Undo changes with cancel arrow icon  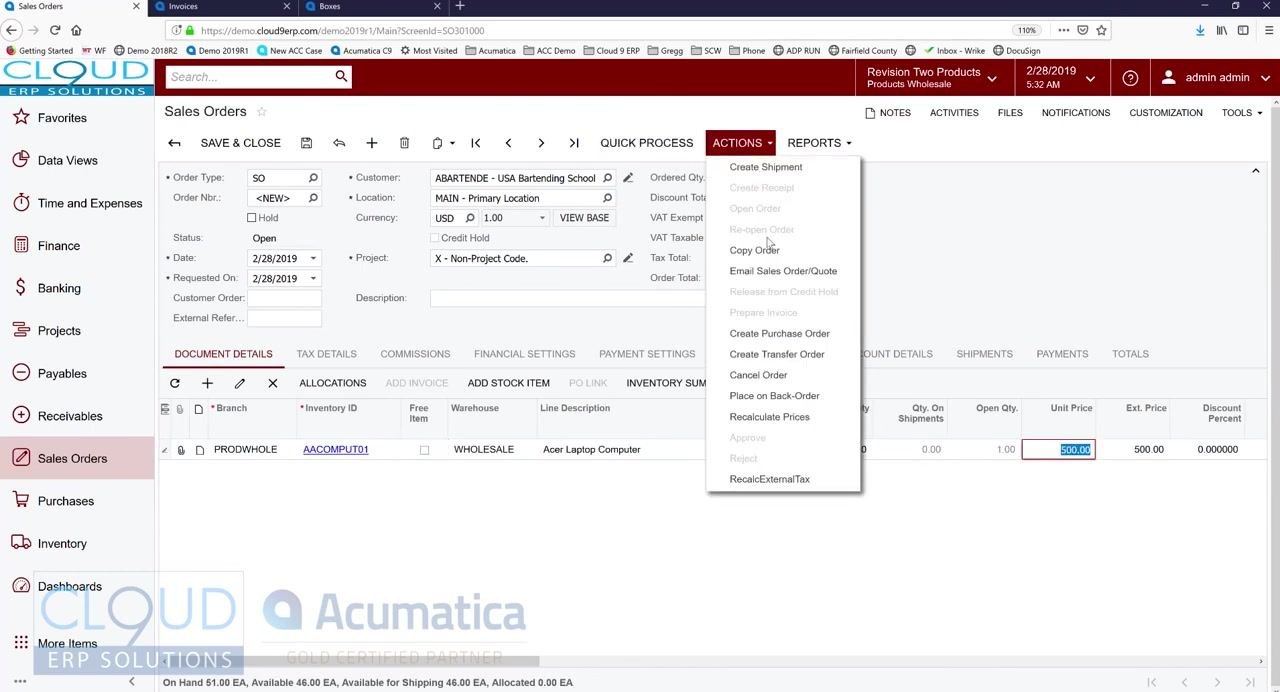(339, 143)
